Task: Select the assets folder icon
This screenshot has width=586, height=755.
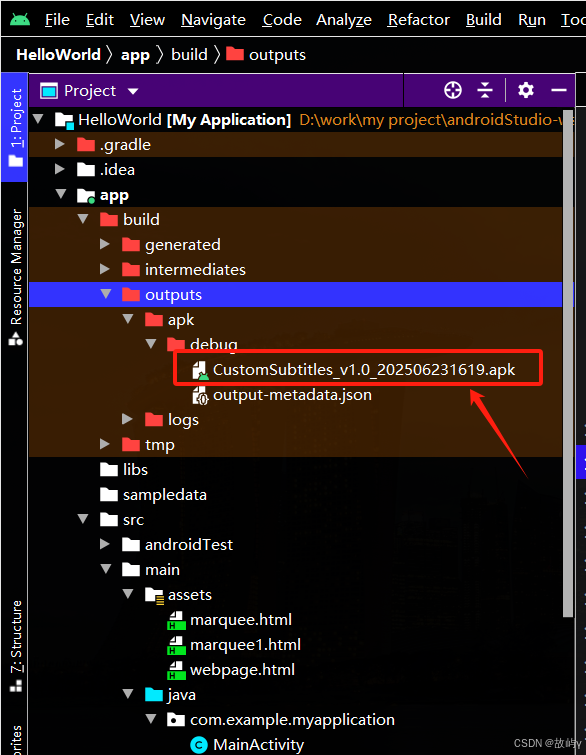Action: tap(154, 595)
